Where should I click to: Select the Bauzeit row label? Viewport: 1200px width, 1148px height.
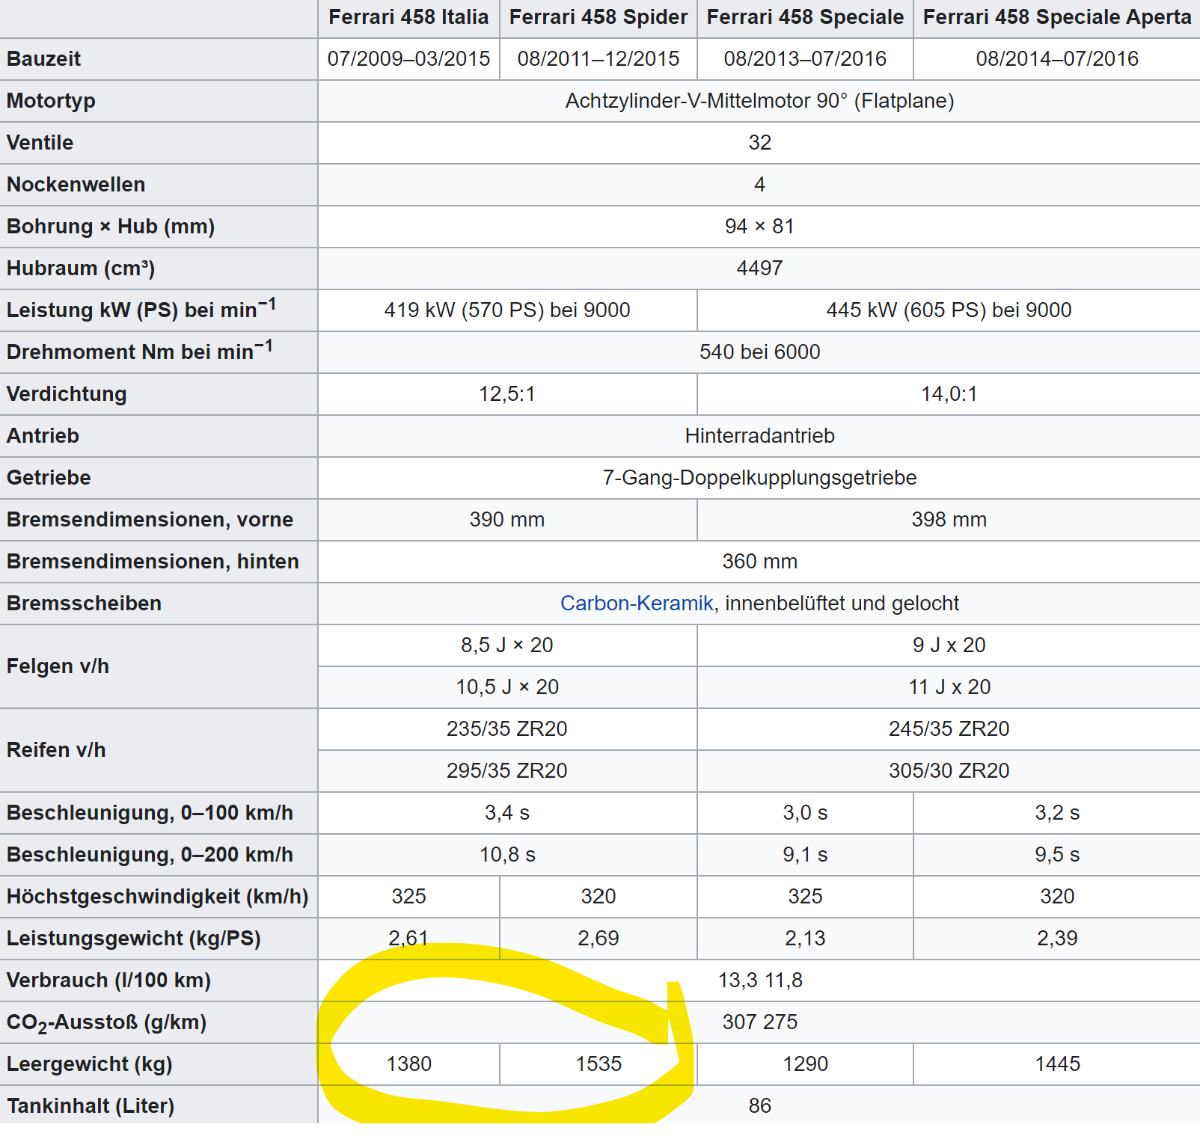pos(44,59)
